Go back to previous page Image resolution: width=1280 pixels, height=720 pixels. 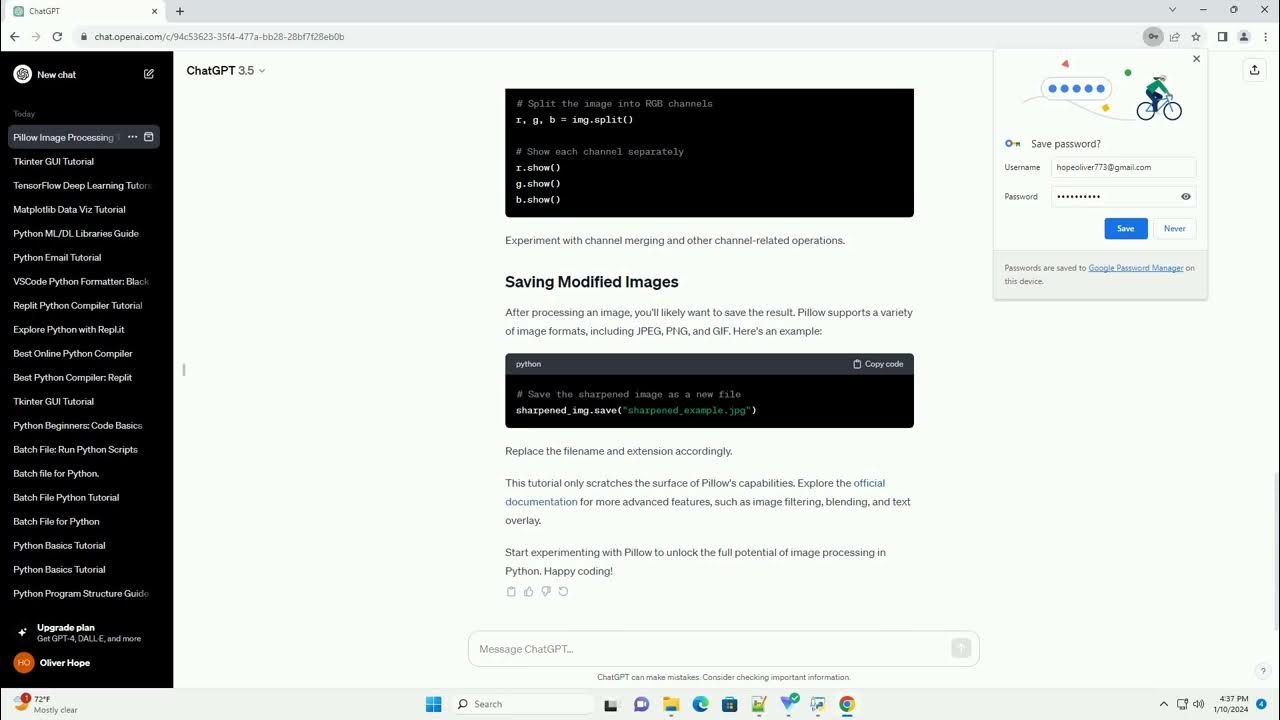[14, 37]
